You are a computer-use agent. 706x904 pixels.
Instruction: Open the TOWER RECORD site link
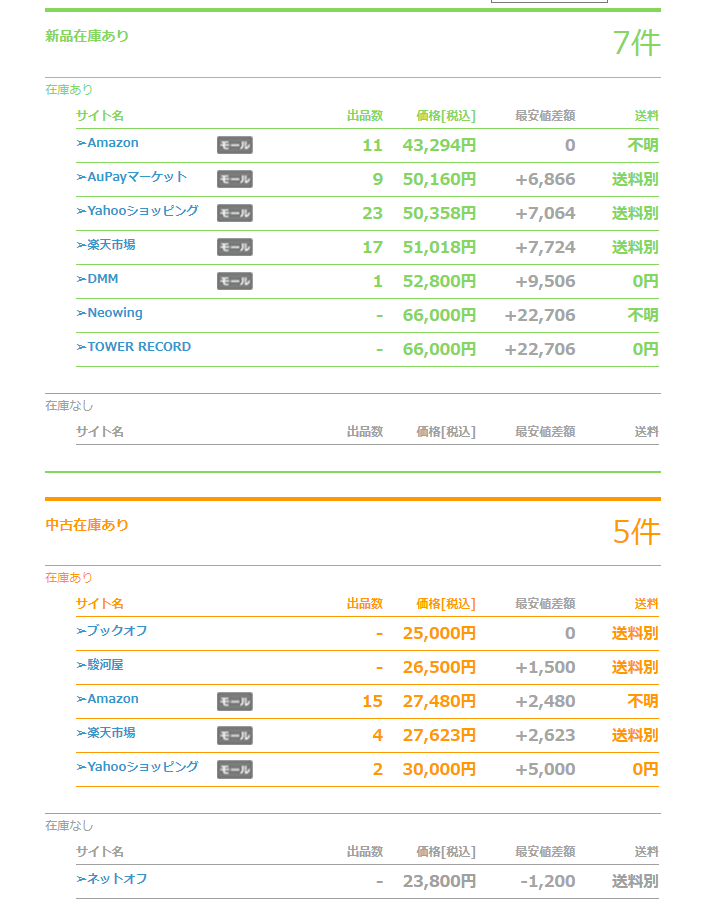click(x=134, y=347)
